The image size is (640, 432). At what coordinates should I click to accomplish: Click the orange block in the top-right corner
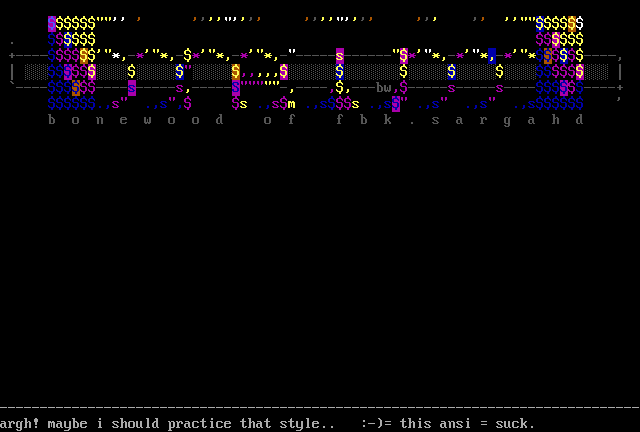coord(572,23)
